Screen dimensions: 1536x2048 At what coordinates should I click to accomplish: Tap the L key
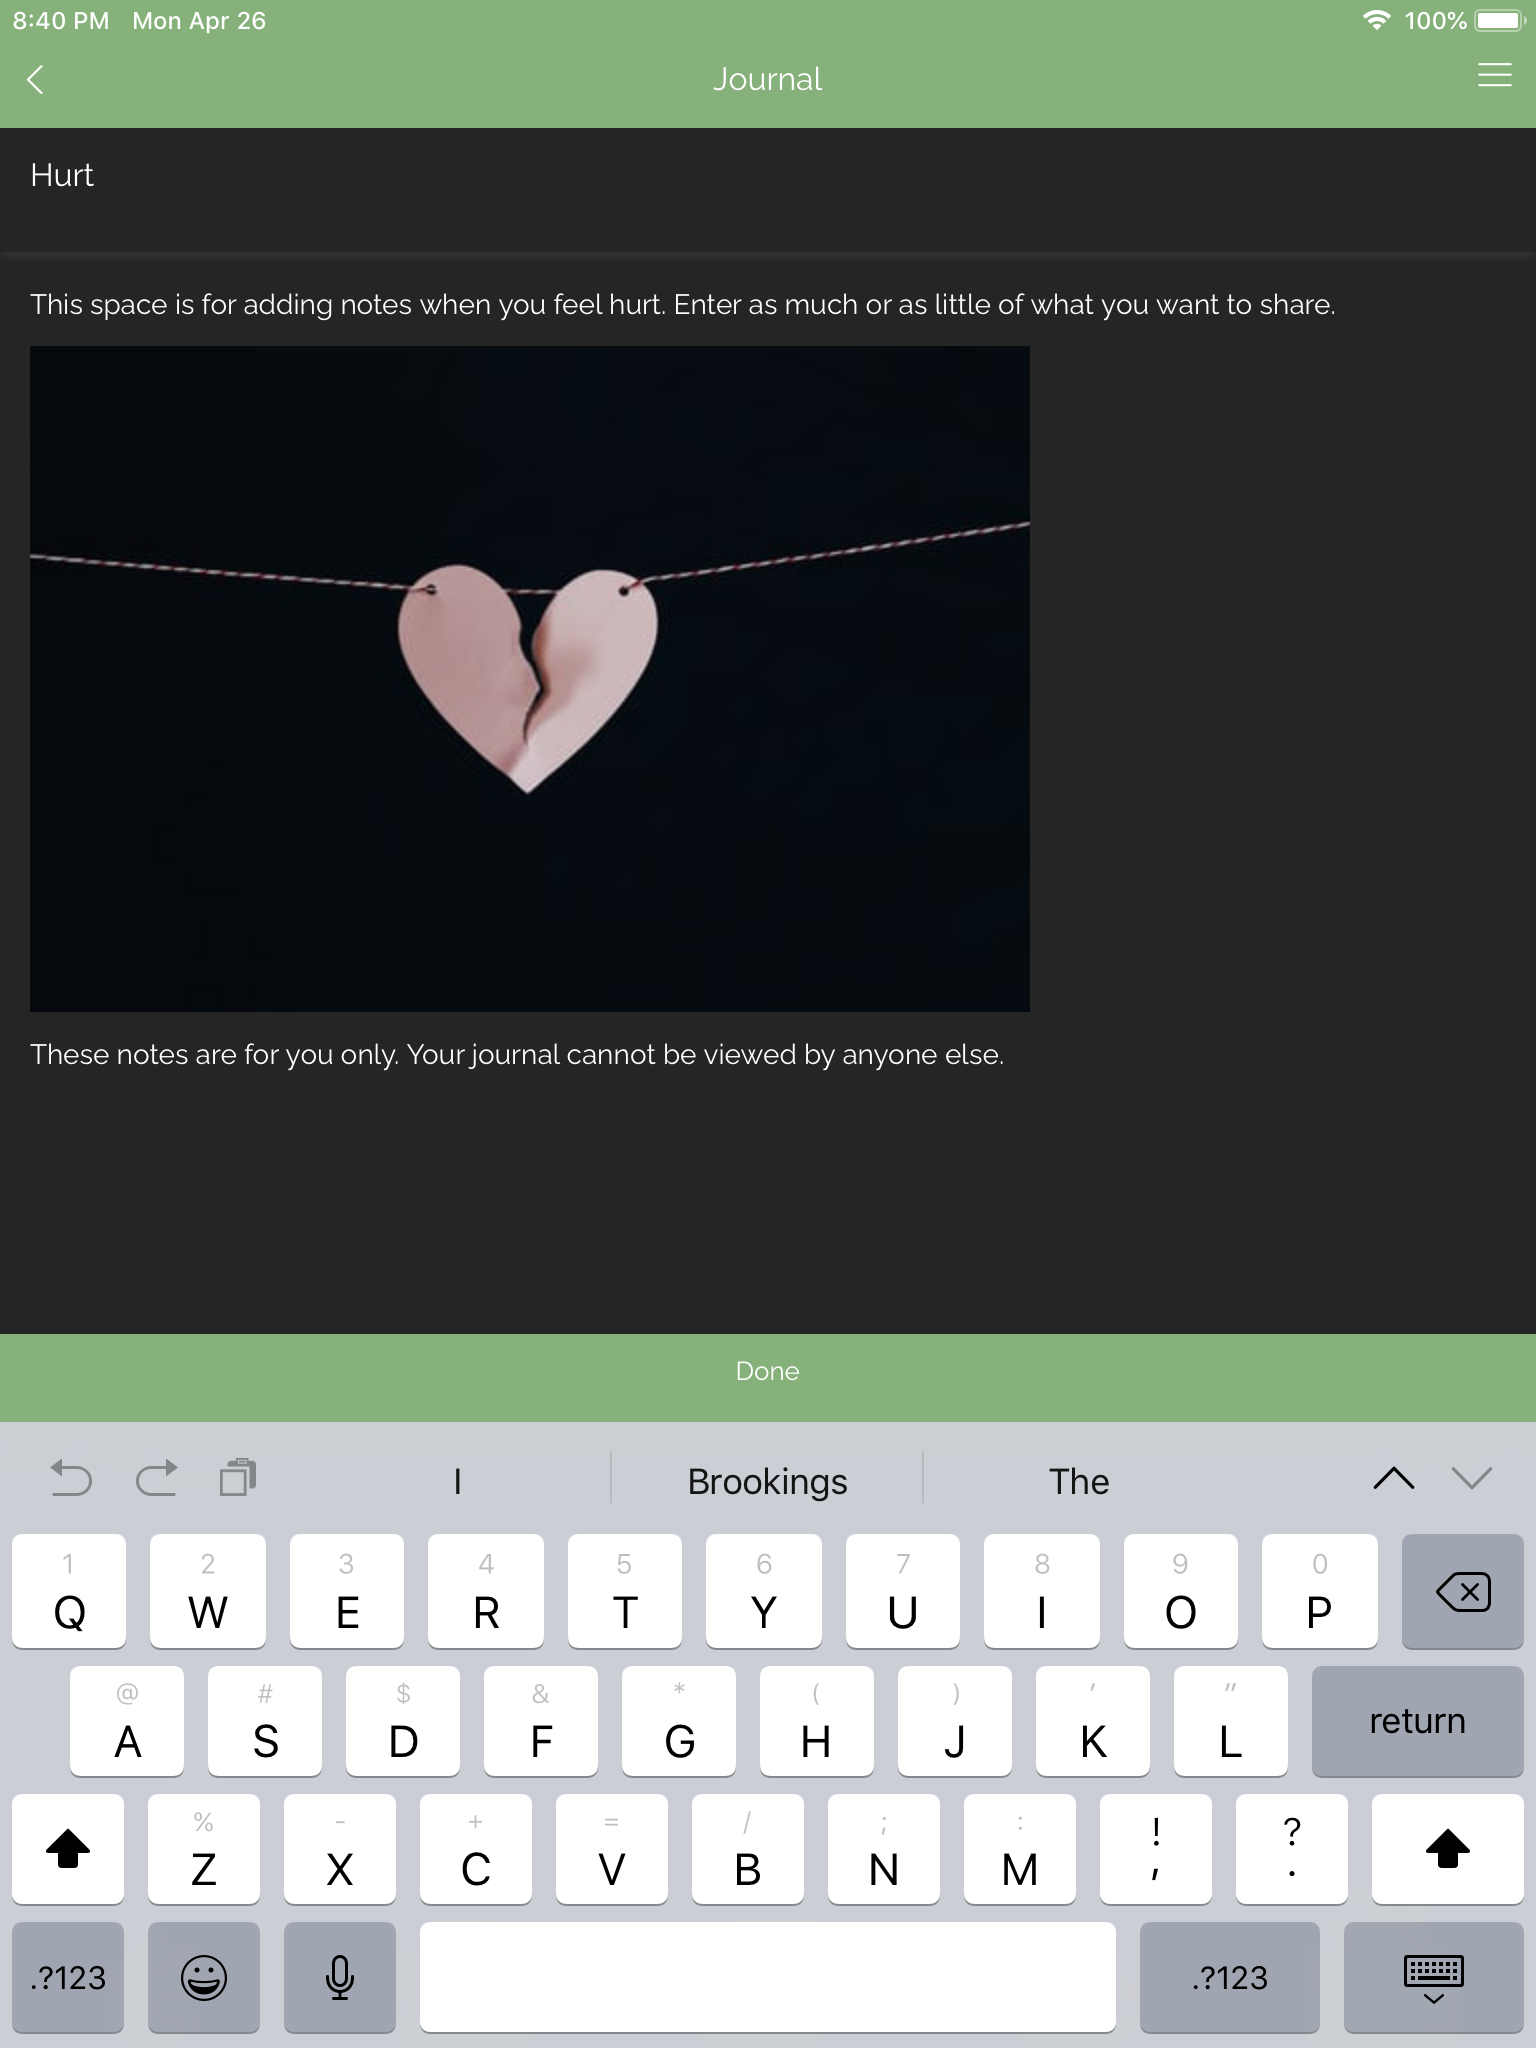(x=1231, y=1721)
